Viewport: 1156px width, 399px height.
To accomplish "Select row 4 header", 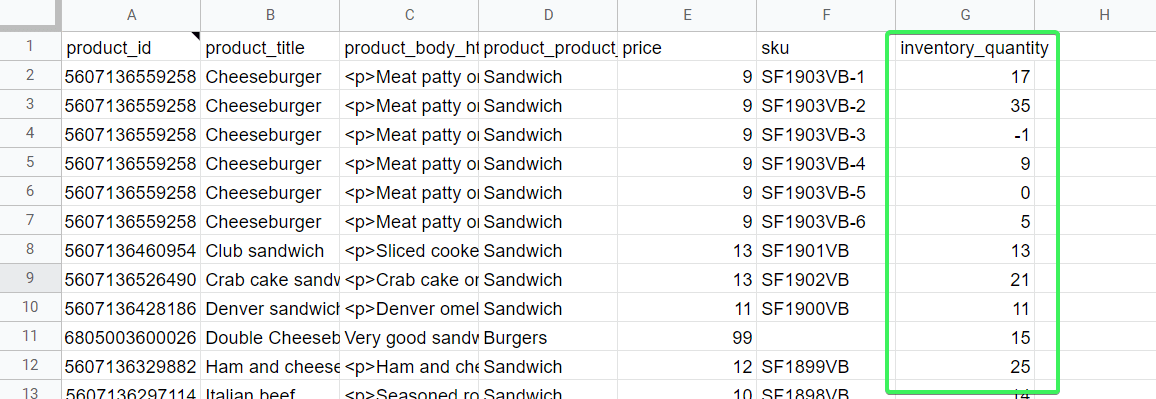I will 30,135.
